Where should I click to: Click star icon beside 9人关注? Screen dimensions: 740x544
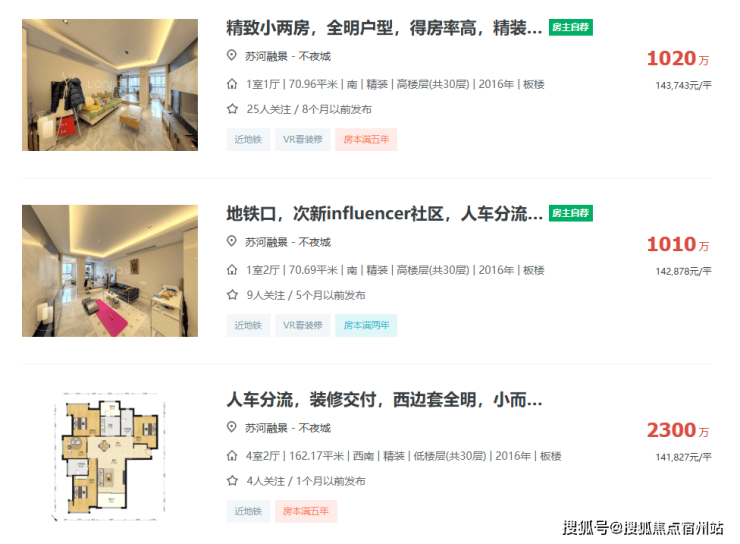click(232, 295)
